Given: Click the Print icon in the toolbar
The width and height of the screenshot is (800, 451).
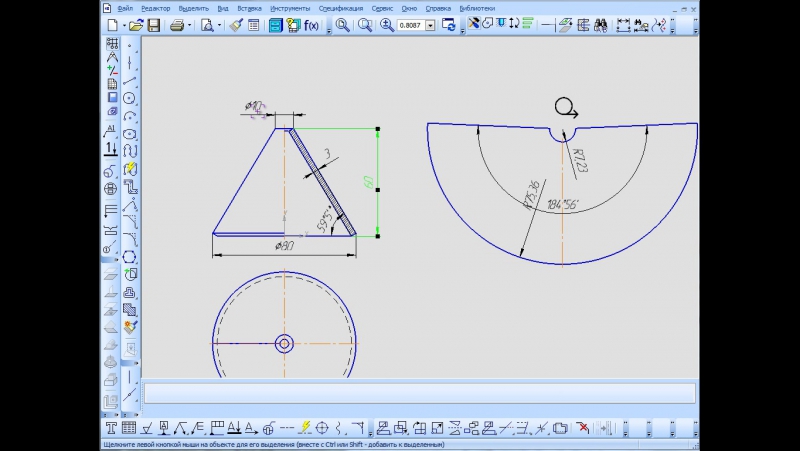Looking at the screenshot, I should [x=176, y=25].
